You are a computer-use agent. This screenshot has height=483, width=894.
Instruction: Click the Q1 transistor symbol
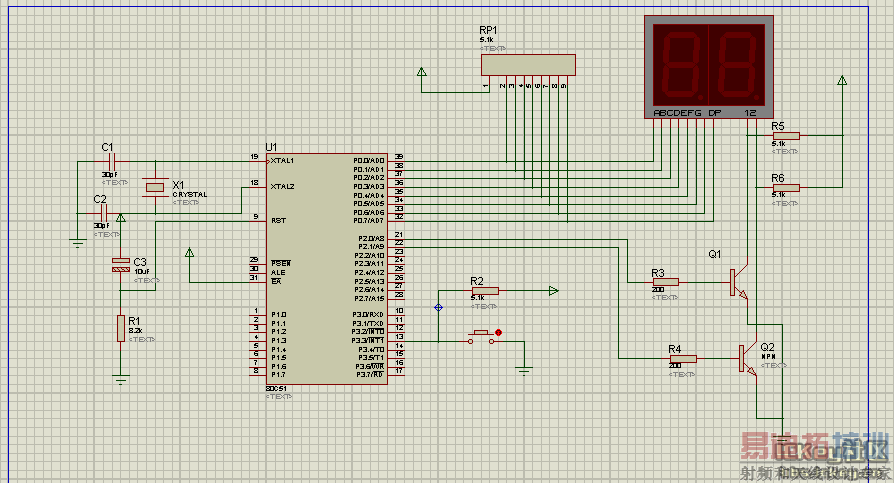pyautogui.click(x=737, y=281)
